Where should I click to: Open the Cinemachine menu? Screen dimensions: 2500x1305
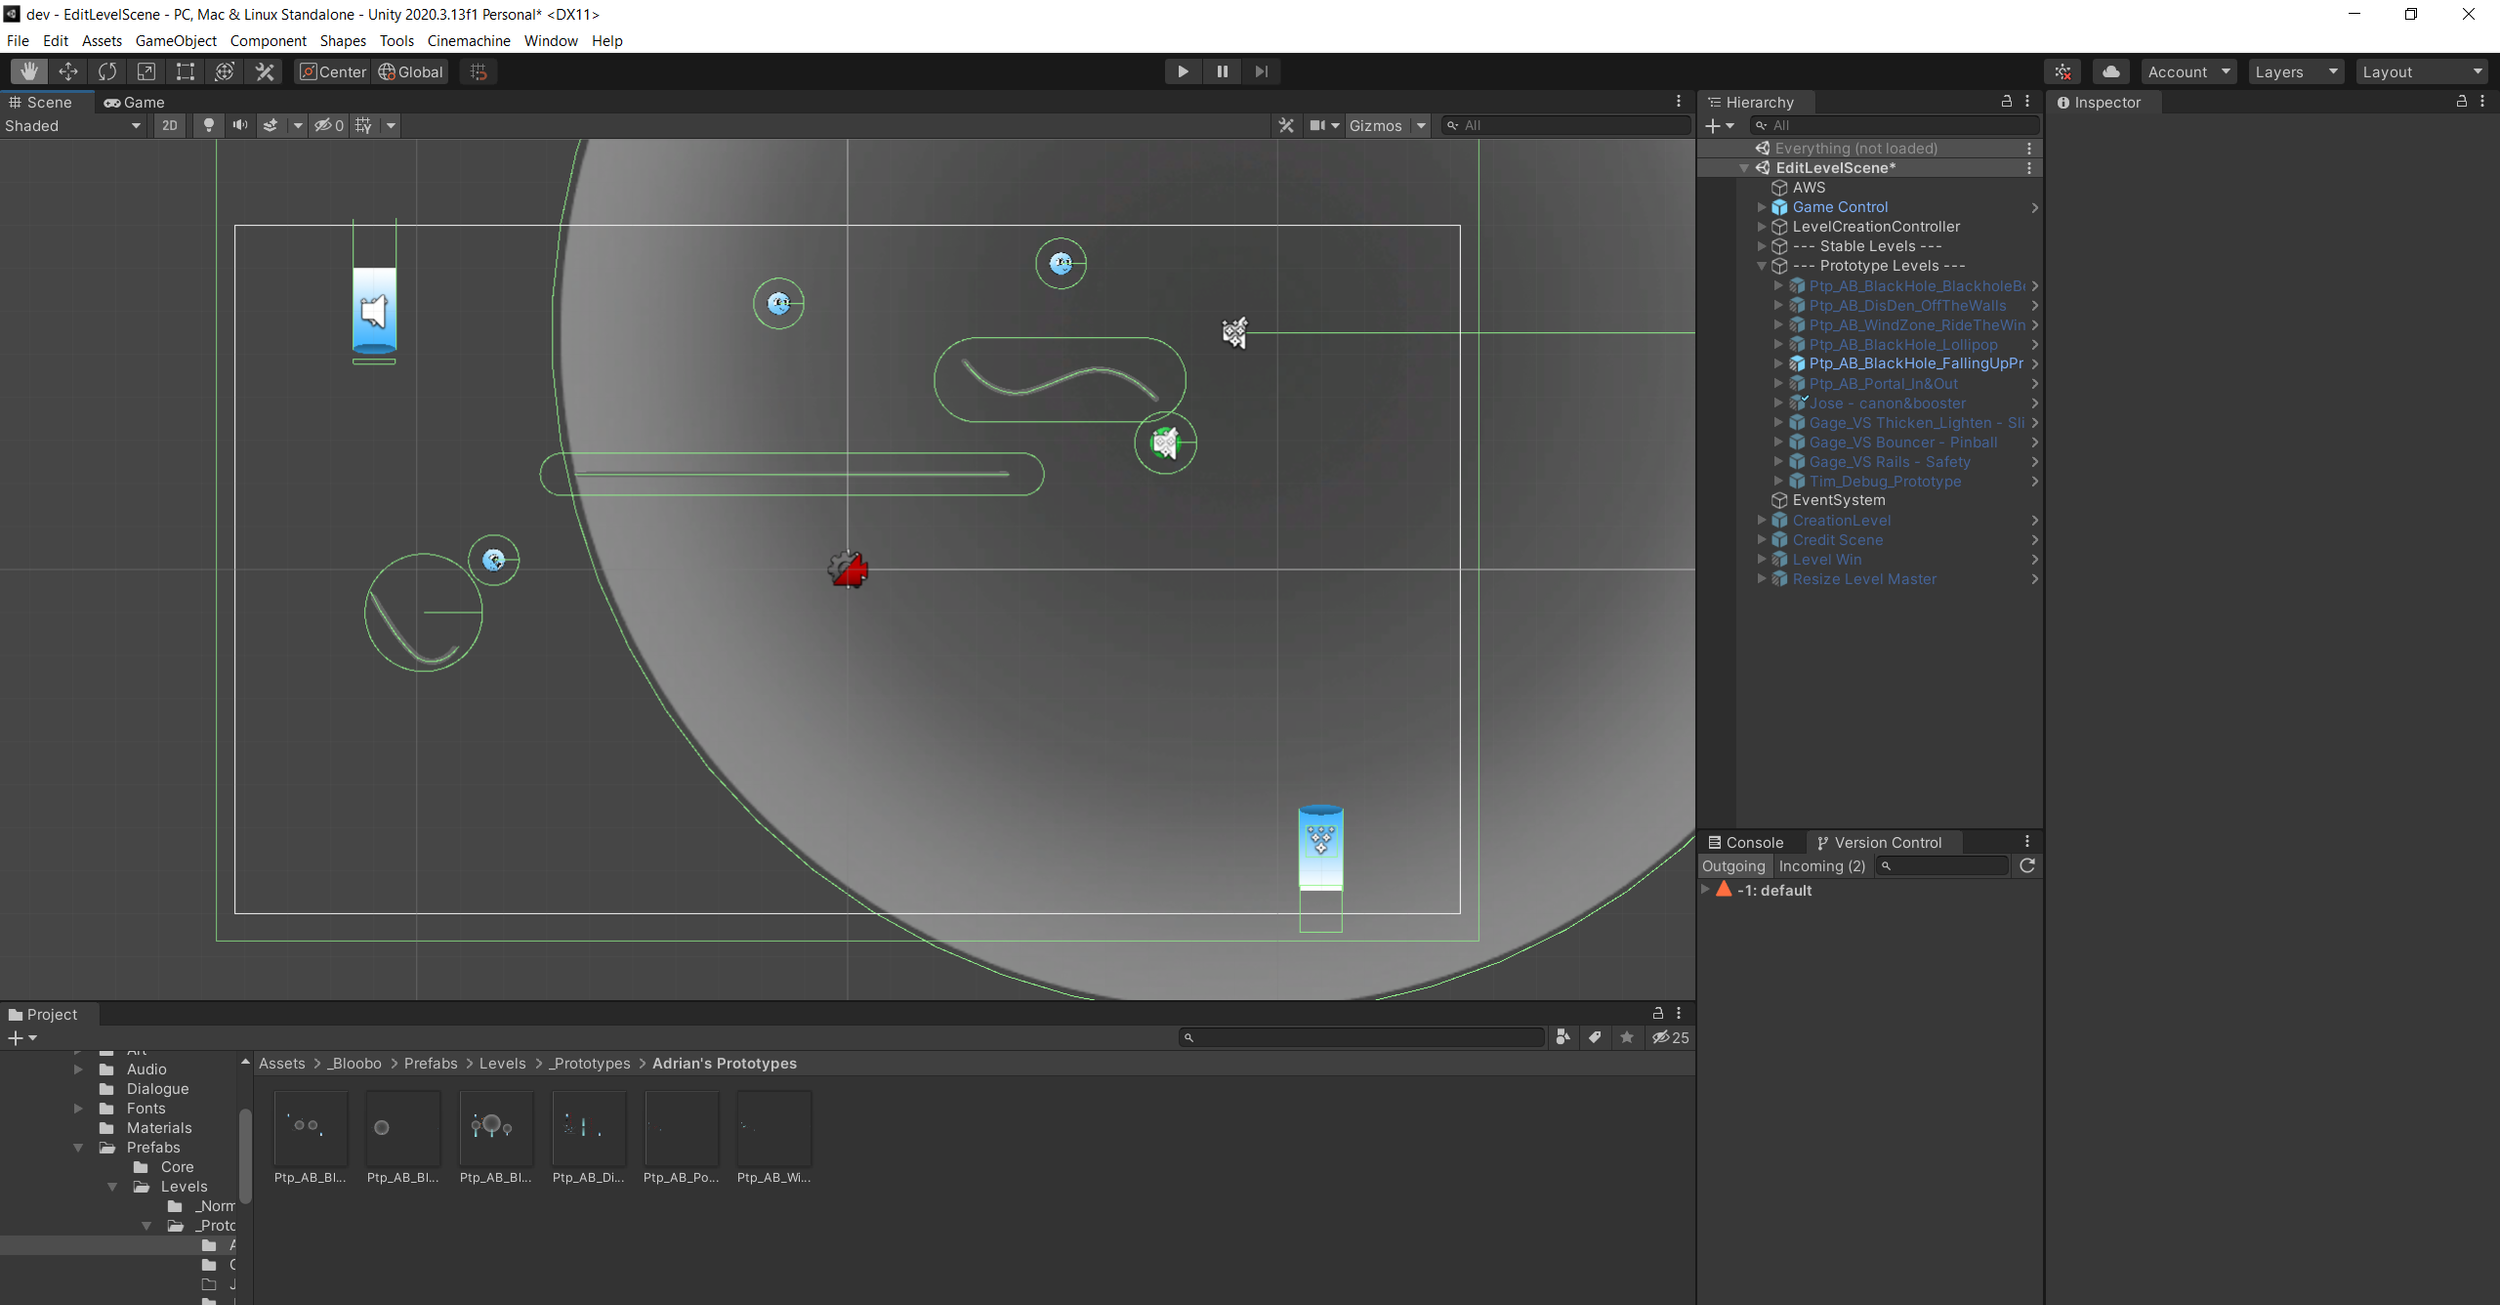(469, 41)
